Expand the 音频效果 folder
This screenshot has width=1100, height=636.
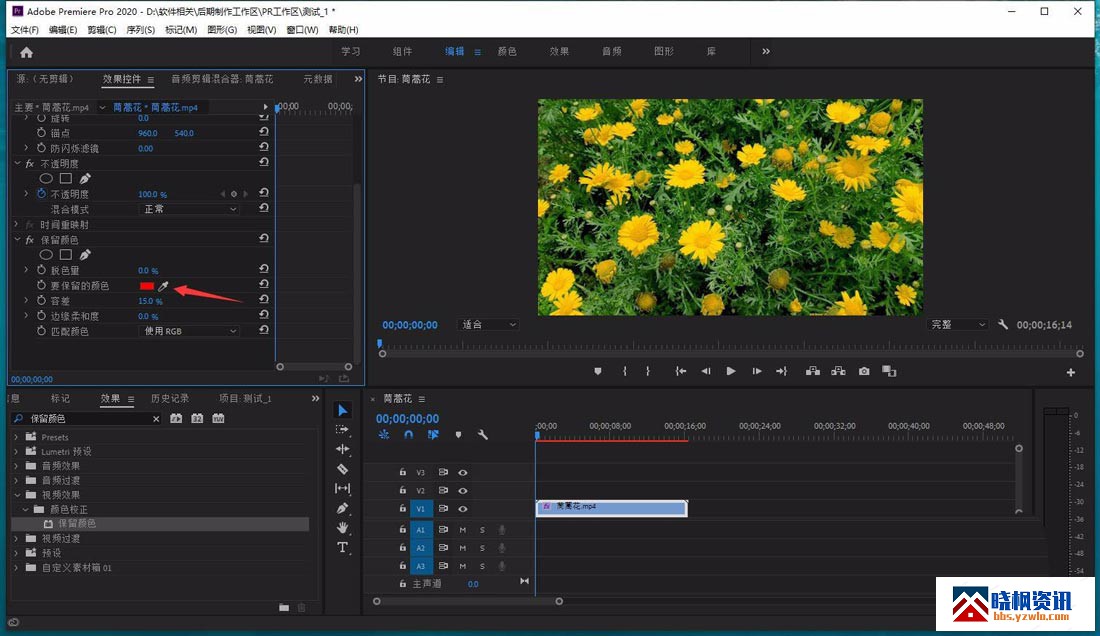(17, 466)
